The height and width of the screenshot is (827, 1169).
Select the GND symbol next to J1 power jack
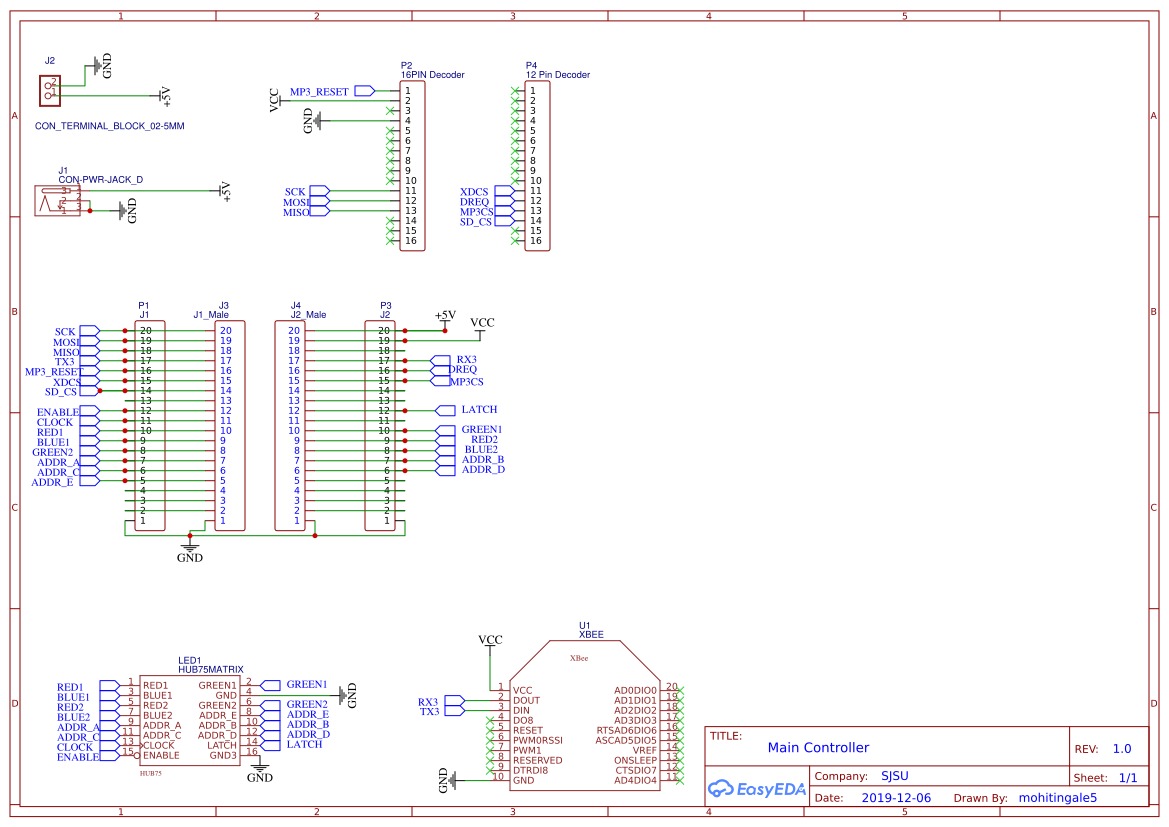click(127, 211)
